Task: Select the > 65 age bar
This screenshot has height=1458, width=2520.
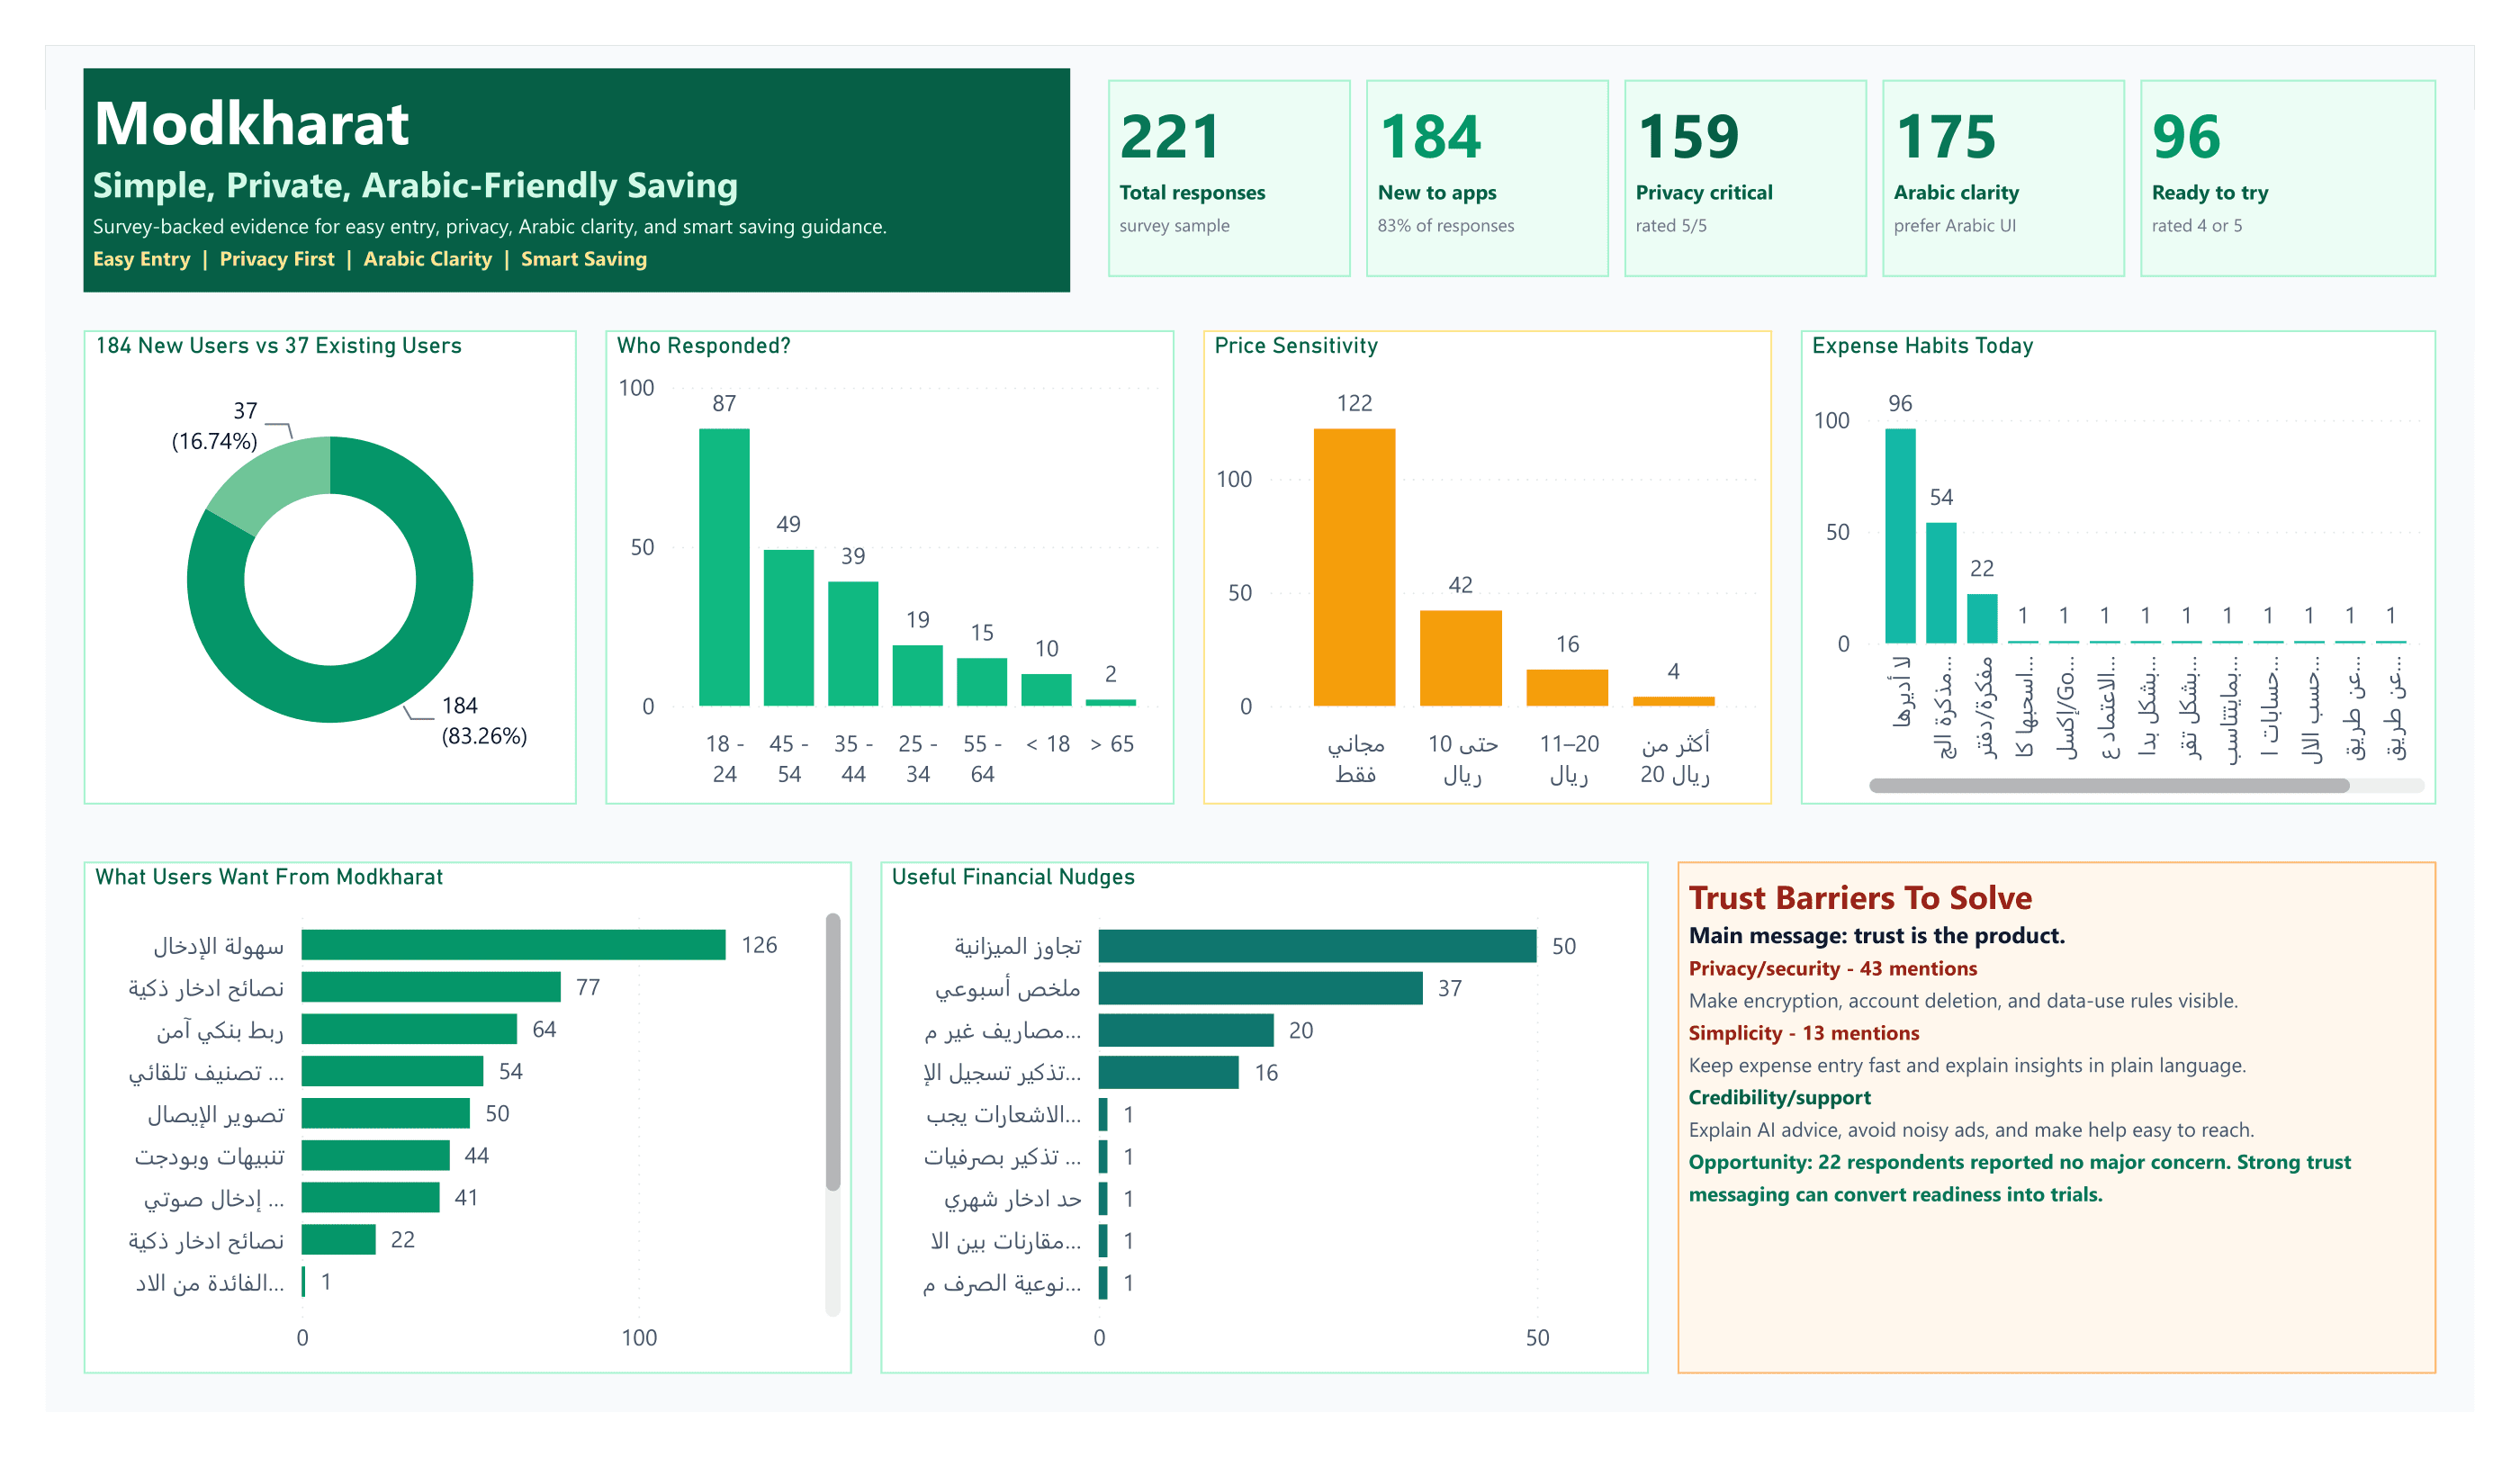Action: coord(1111,703)
